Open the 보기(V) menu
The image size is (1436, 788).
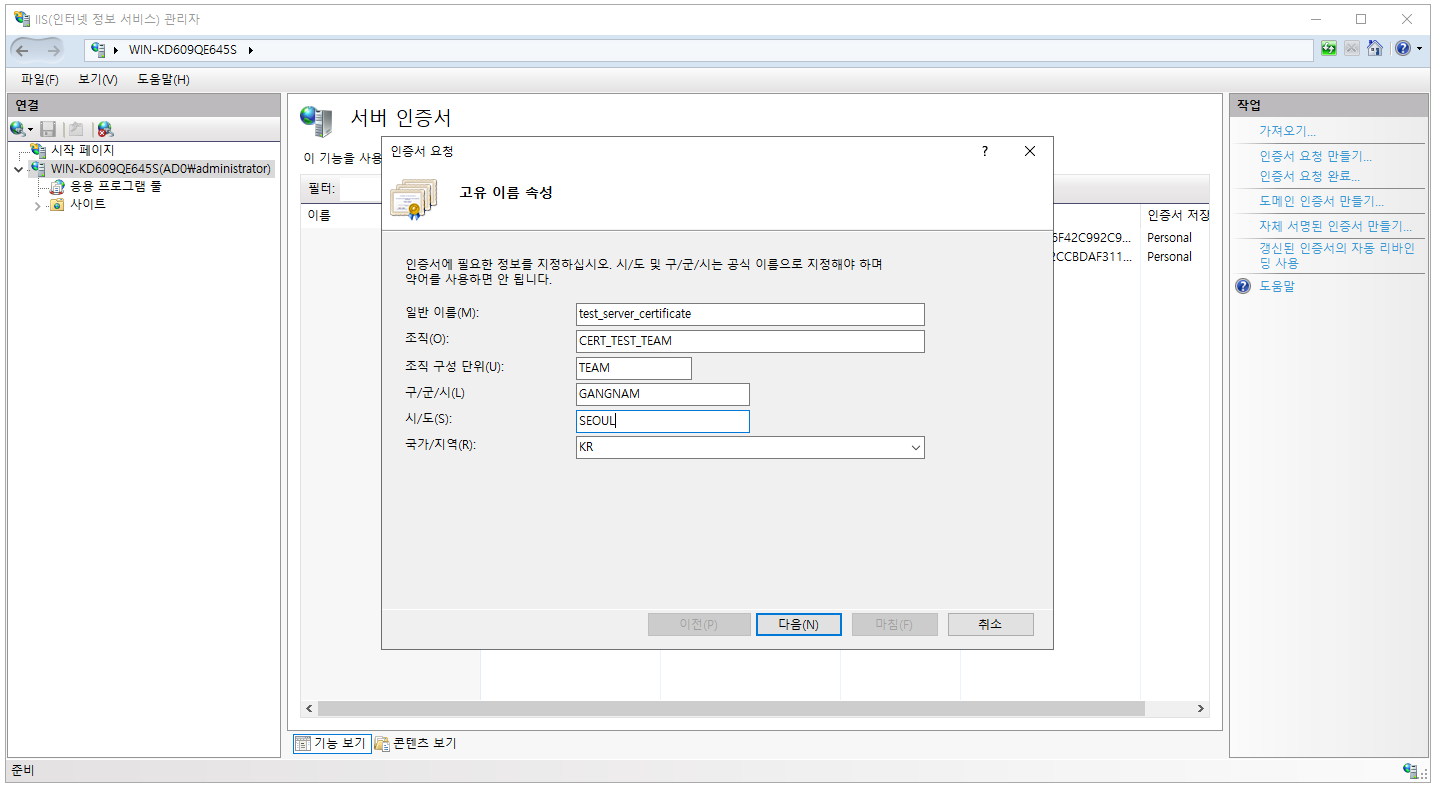click(97, 79)
